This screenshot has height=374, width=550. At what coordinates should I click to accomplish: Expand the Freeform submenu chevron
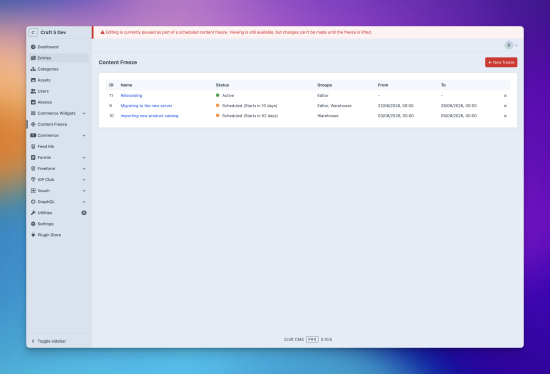84,169
